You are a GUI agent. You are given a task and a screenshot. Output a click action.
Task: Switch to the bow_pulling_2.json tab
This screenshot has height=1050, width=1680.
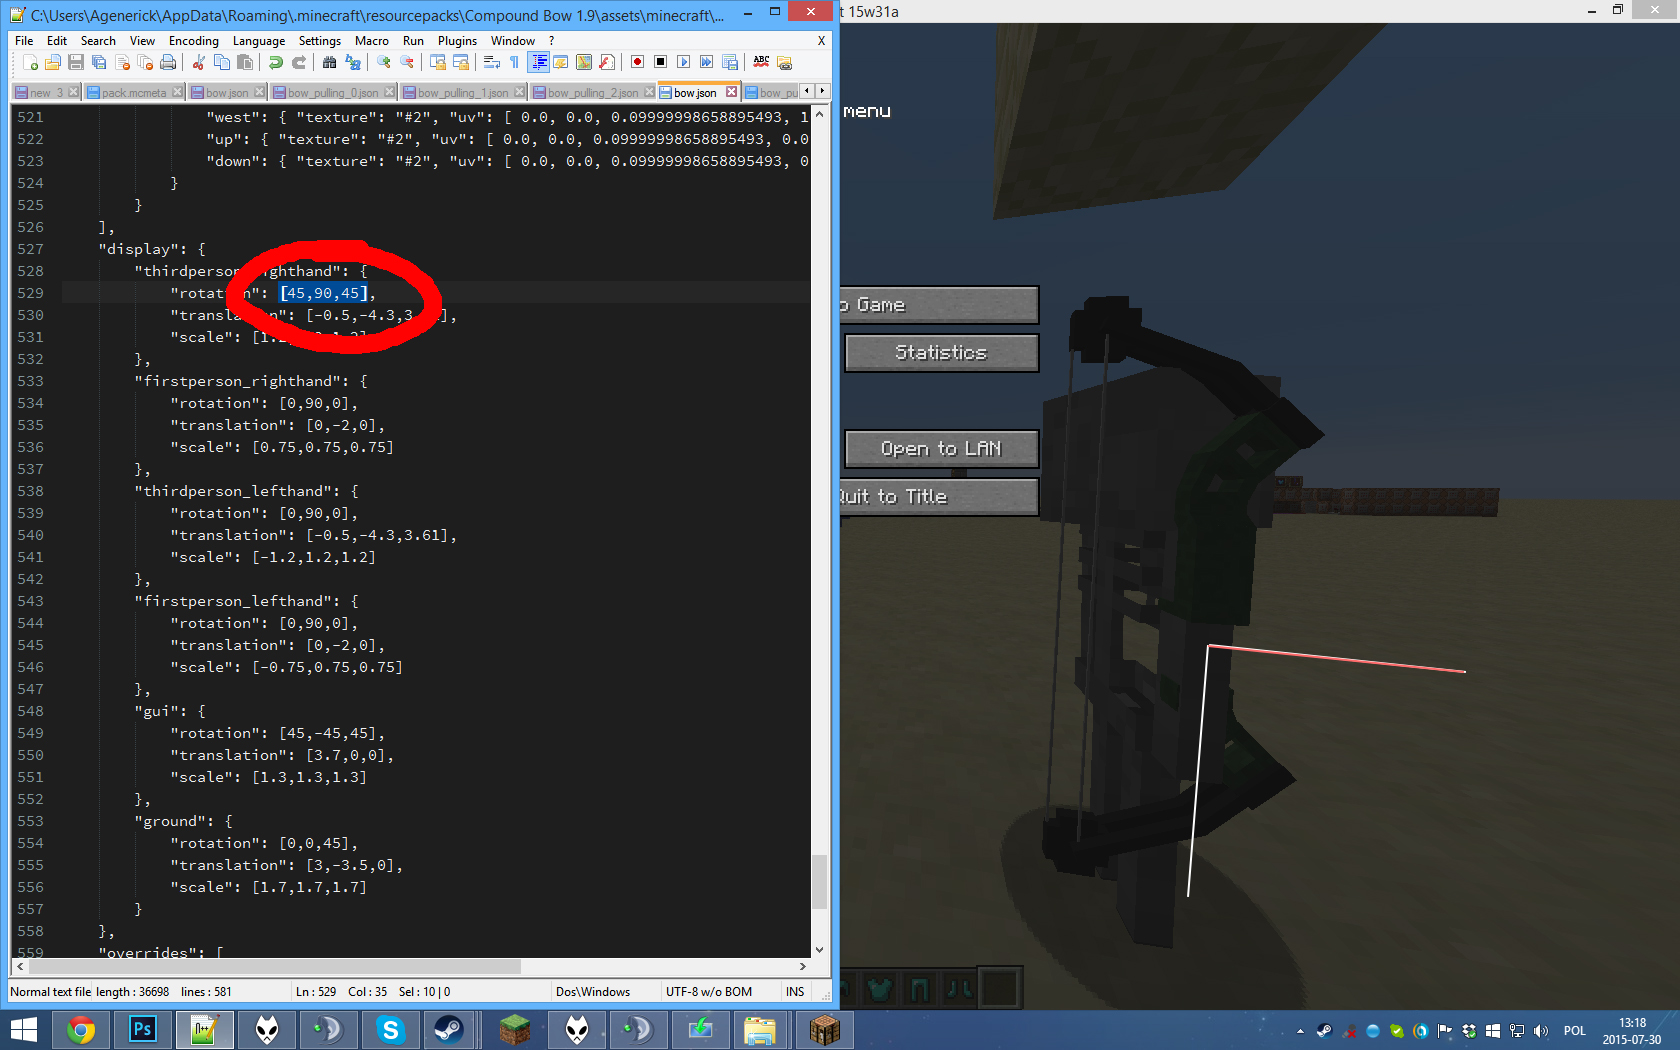point(593,93)
